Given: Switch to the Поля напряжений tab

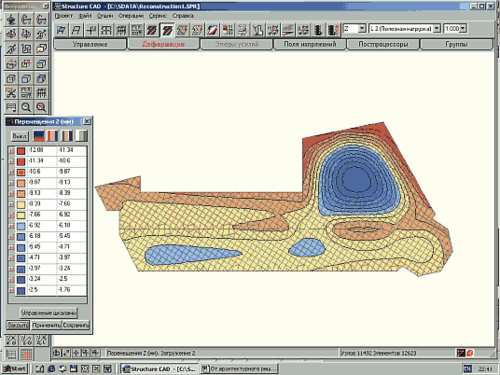Looking at the screenshot, I should click(310, 44).
